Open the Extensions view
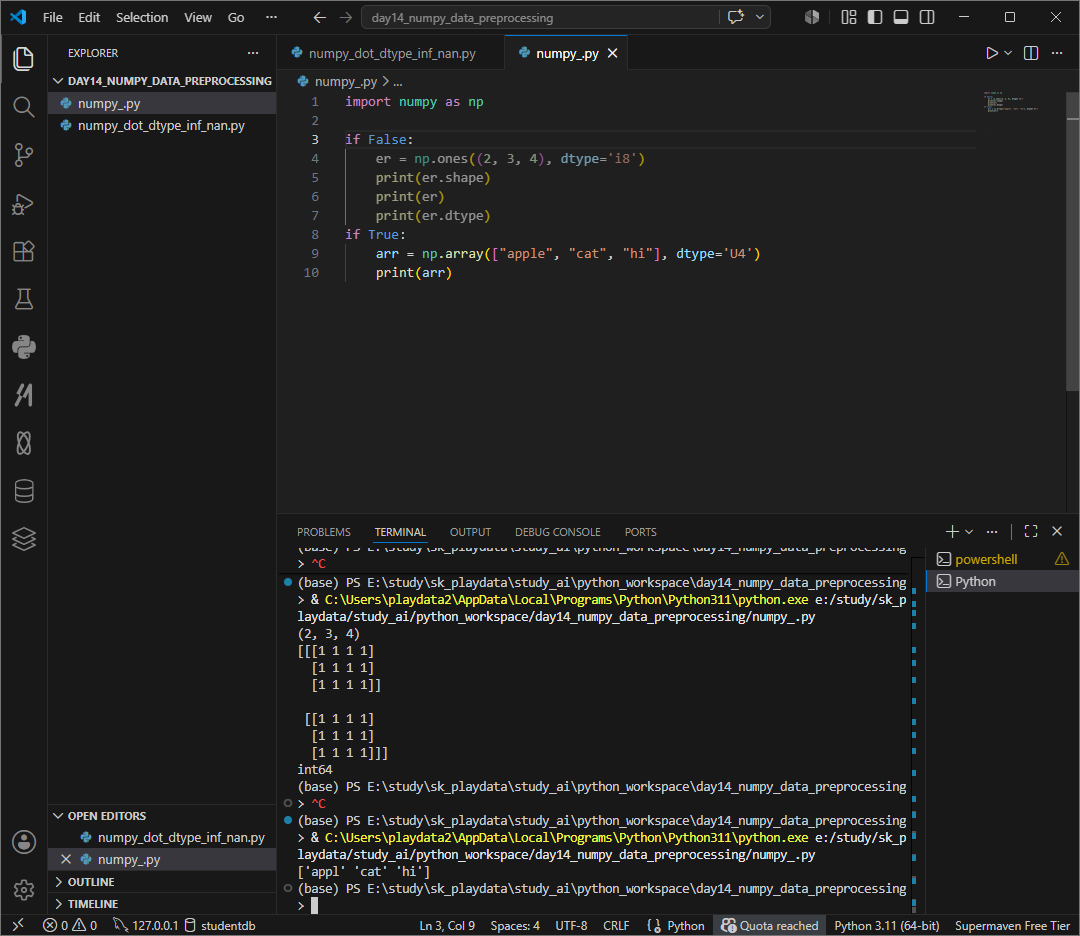The width and height of the screenshot is (1080, 936). [x=23, y=251]
